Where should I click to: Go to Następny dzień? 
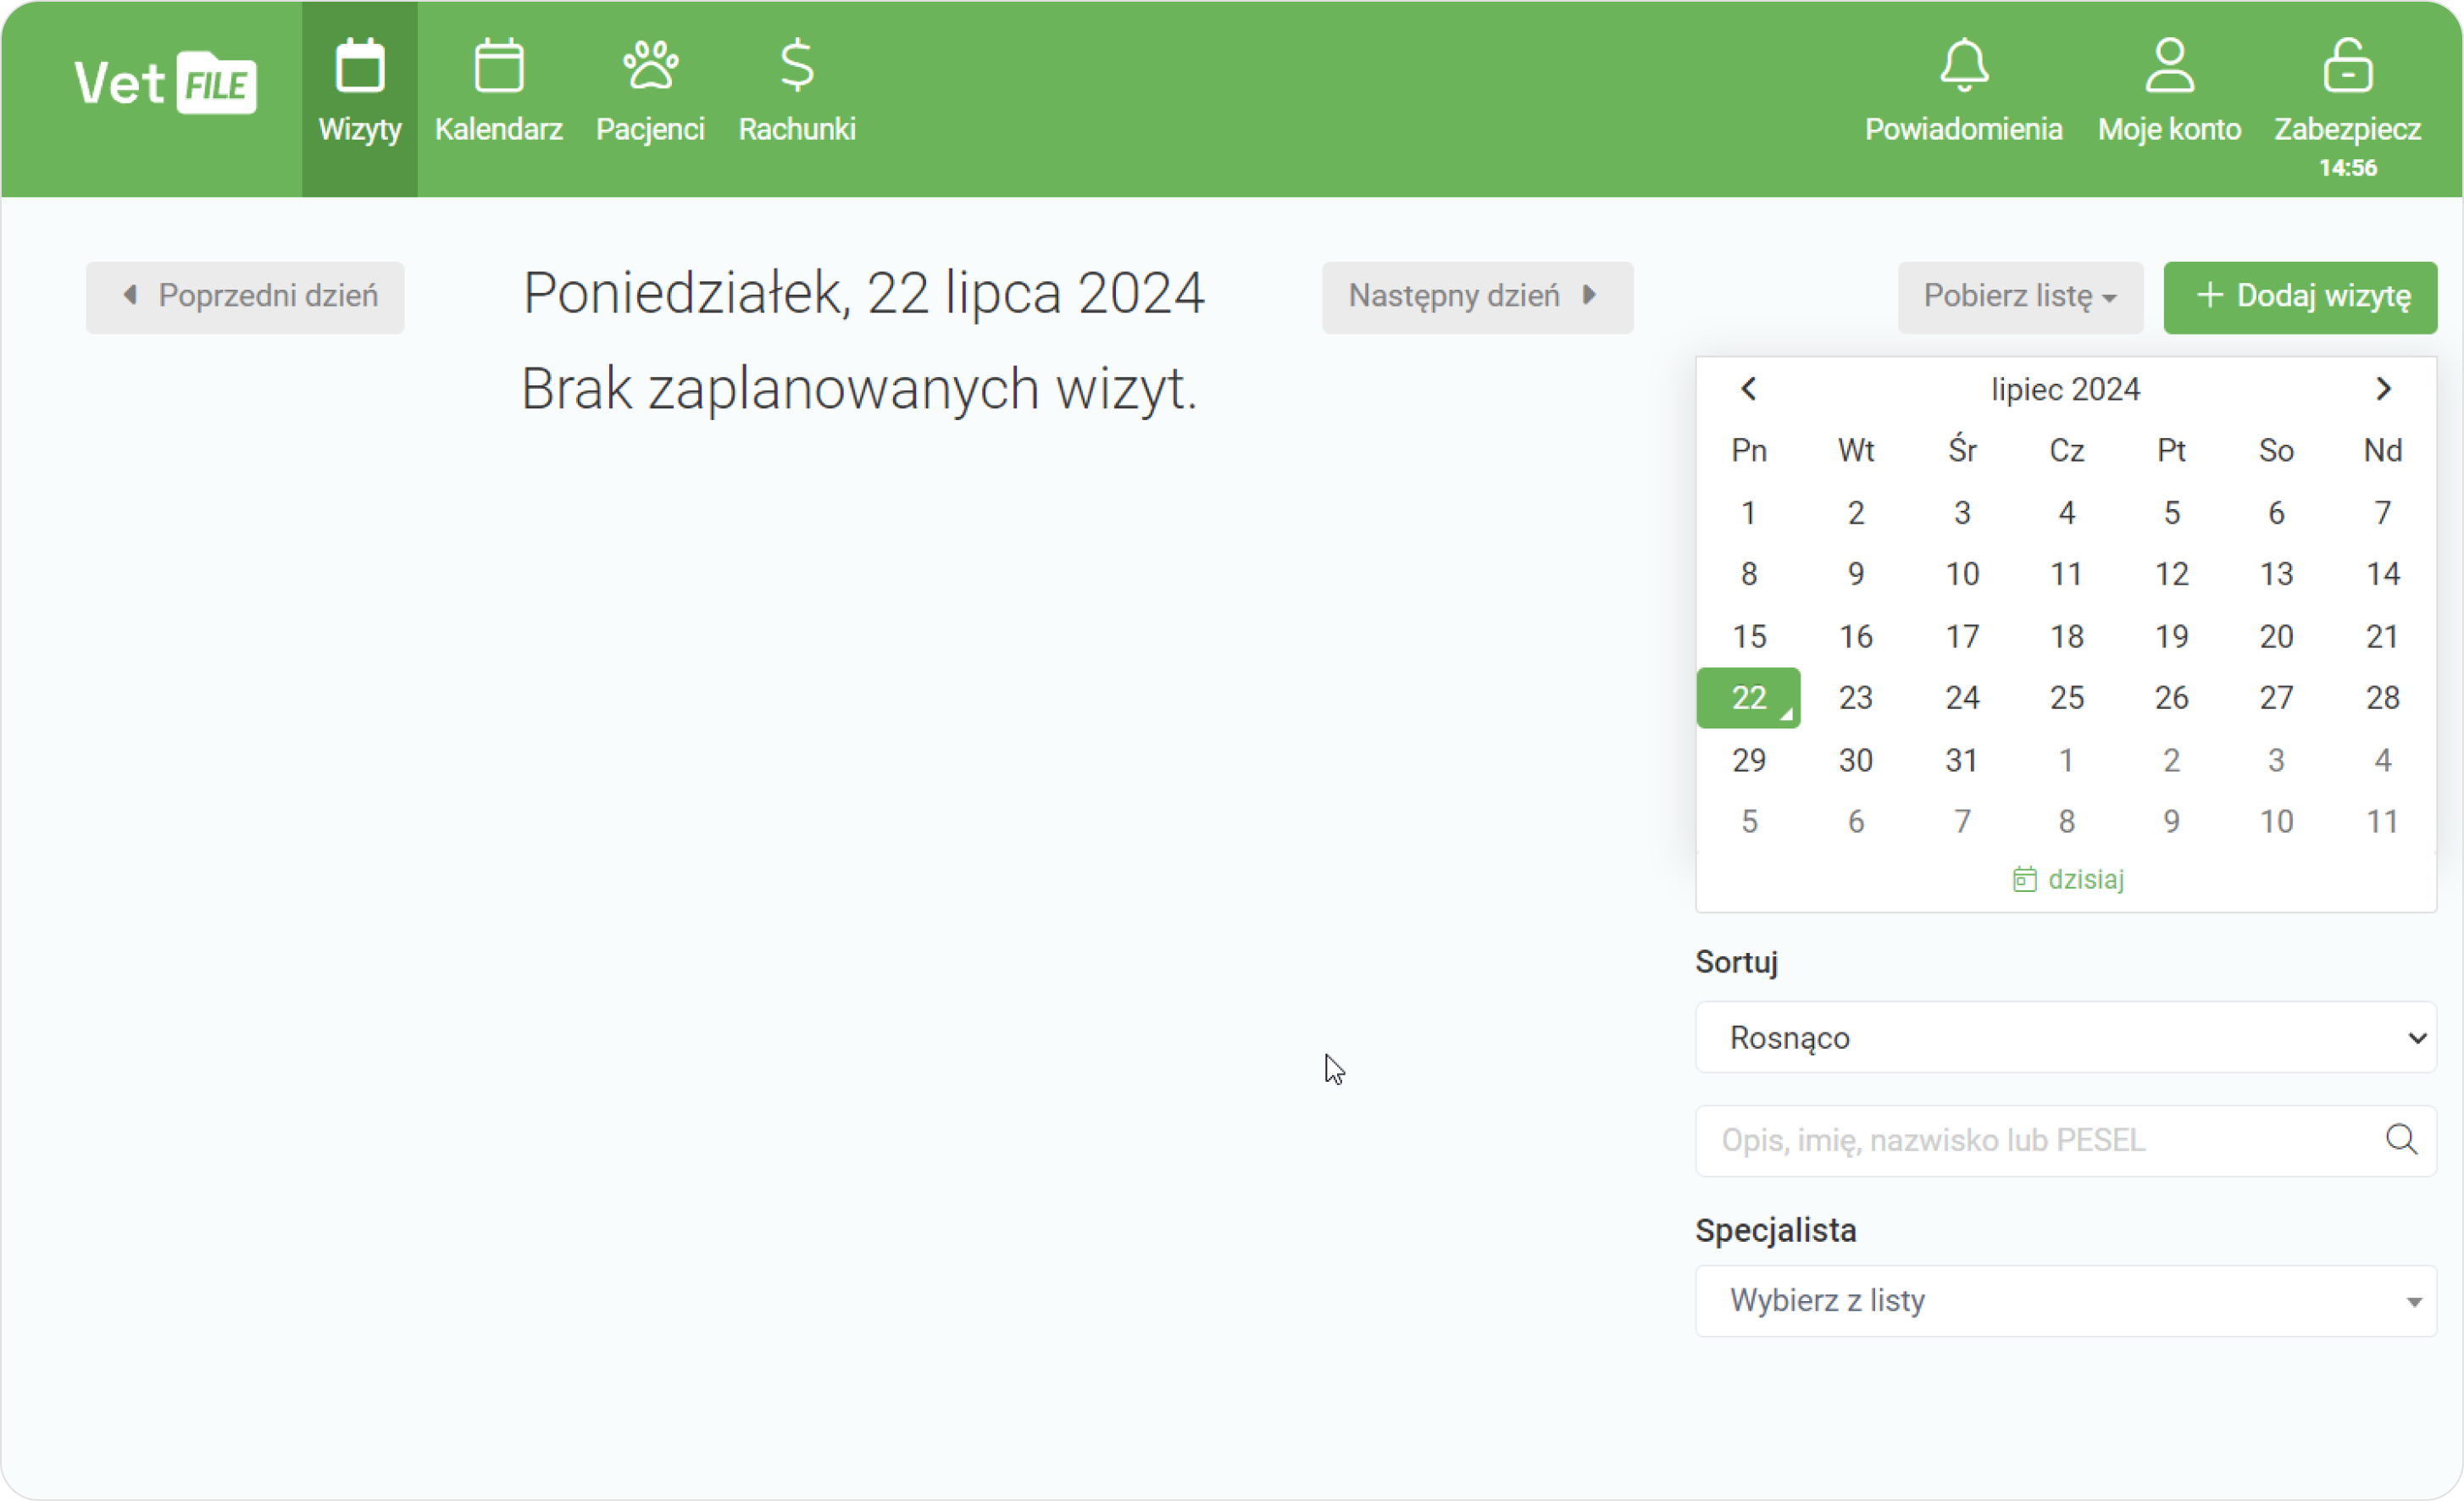1477,297
